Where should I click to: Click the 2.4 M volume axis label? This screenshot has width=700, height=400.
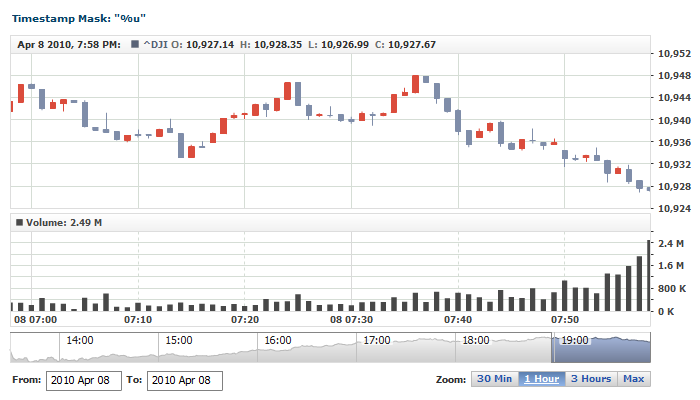point(670,244)
